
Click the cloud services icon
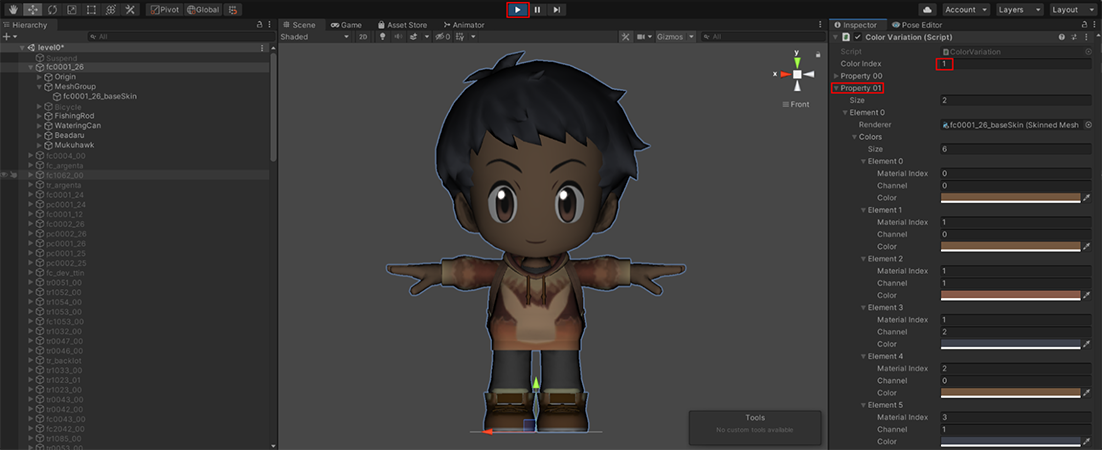[926, 9]
